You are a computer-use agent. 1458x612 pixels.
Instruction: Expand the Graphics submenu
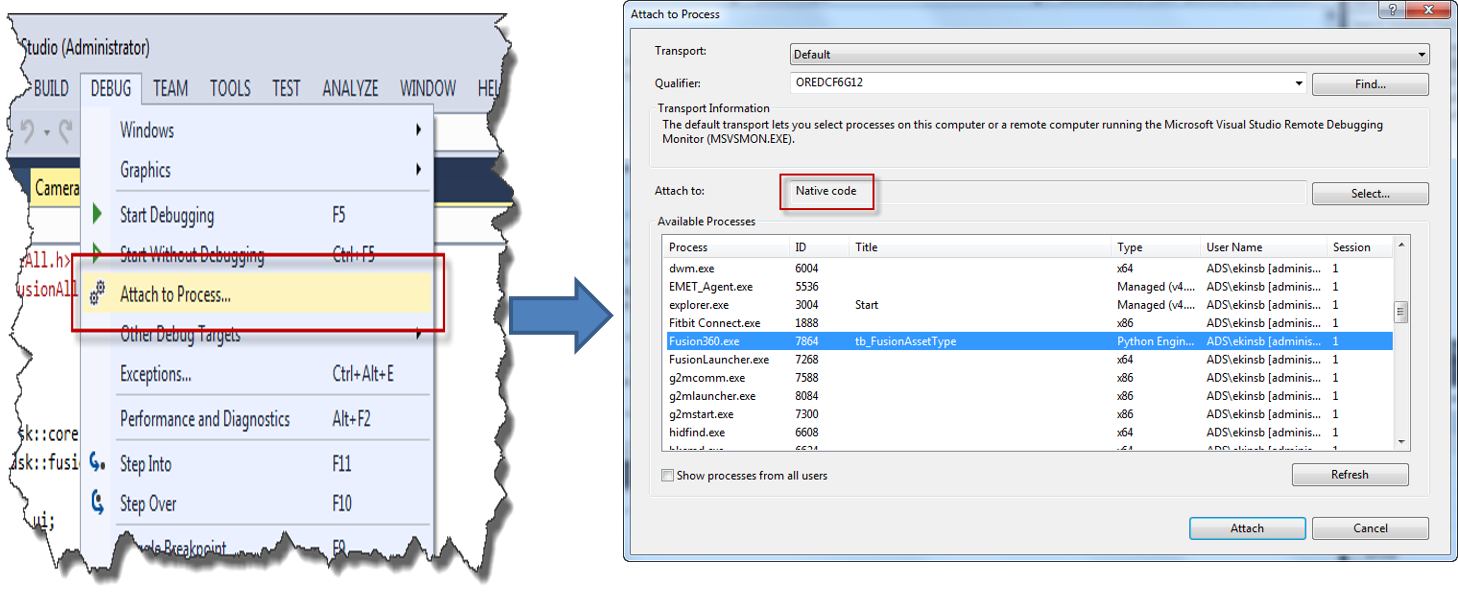[417, 170]
